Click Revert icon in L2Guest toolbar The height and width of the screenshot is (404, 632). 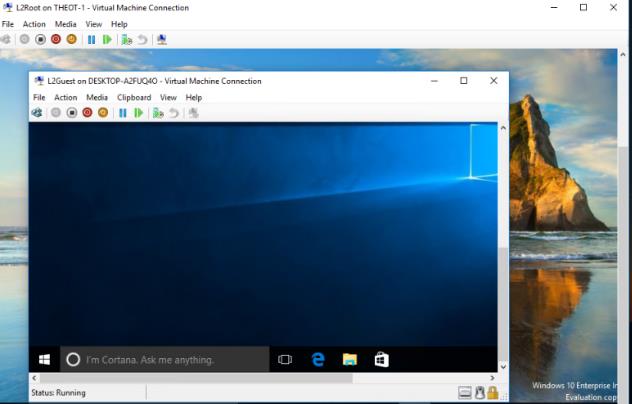pyautogui.click(x=174, y=113)
